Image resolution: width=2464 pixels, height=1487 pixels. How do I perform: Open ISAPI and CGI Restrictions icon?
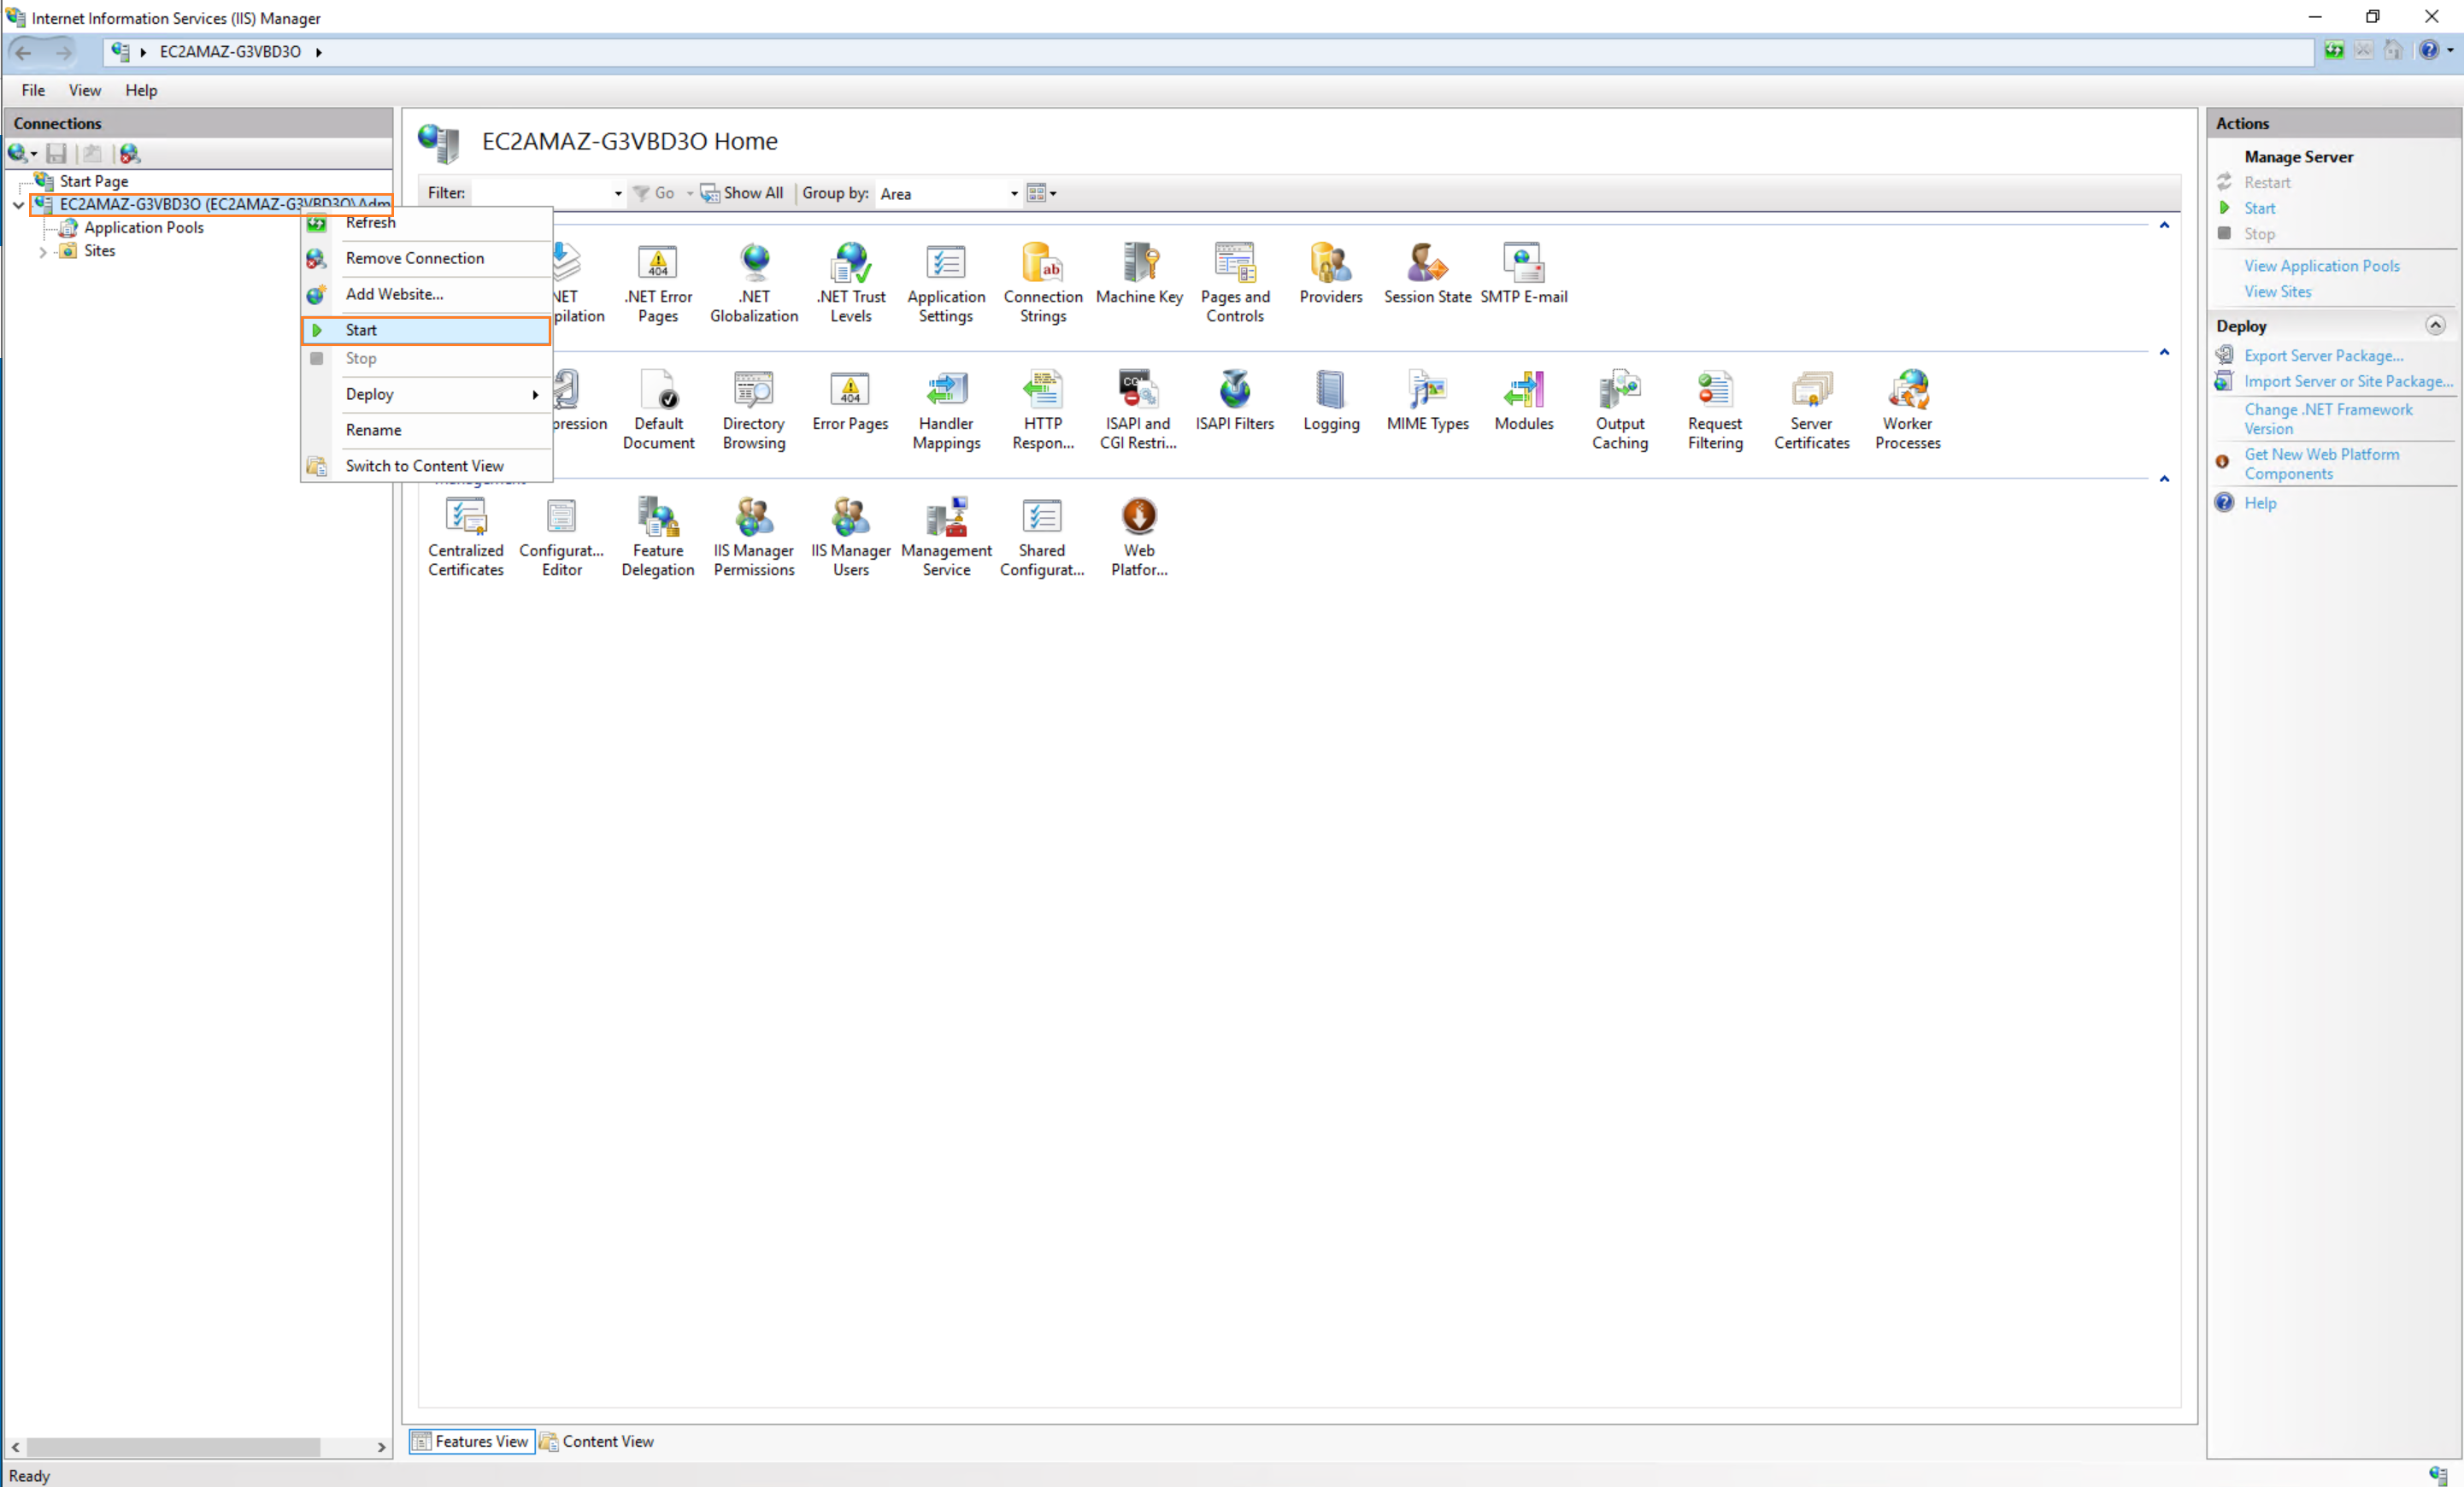(1138, 409)
